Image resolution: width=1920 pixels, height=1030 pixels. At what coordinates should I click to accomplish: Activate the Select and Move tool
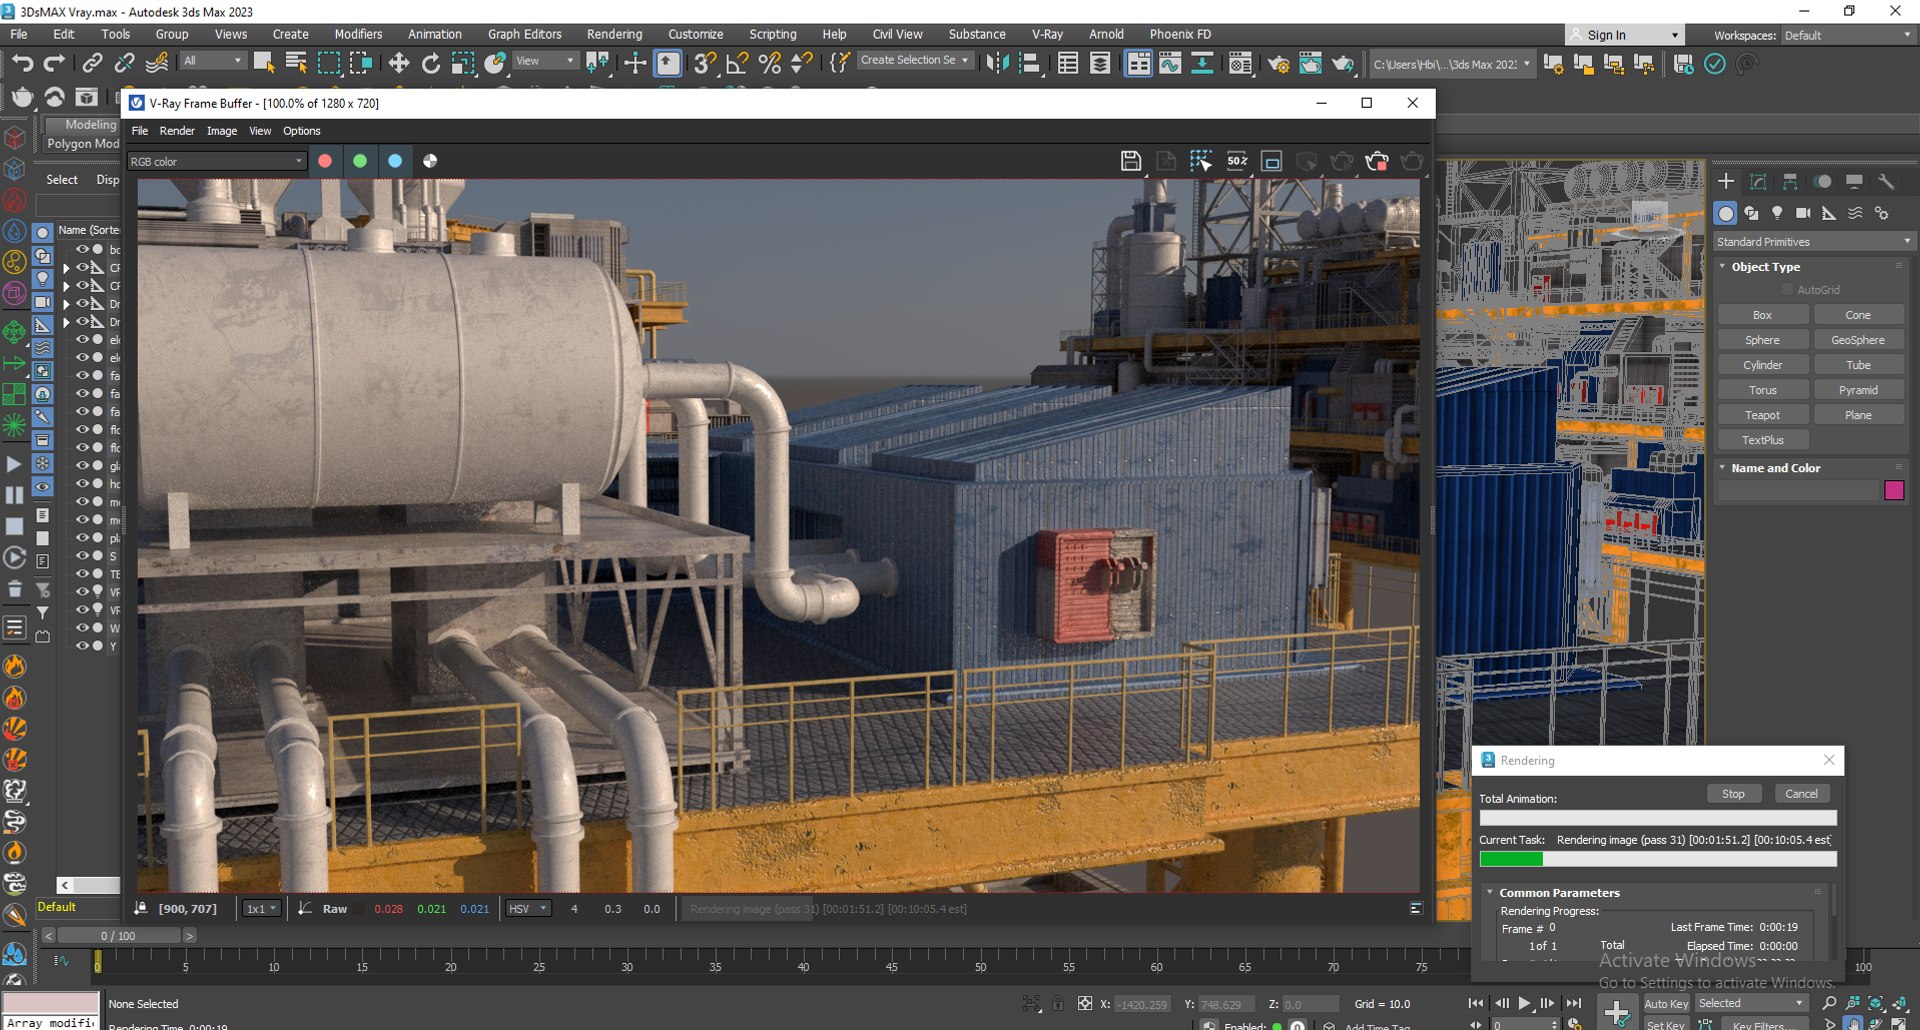399,64
